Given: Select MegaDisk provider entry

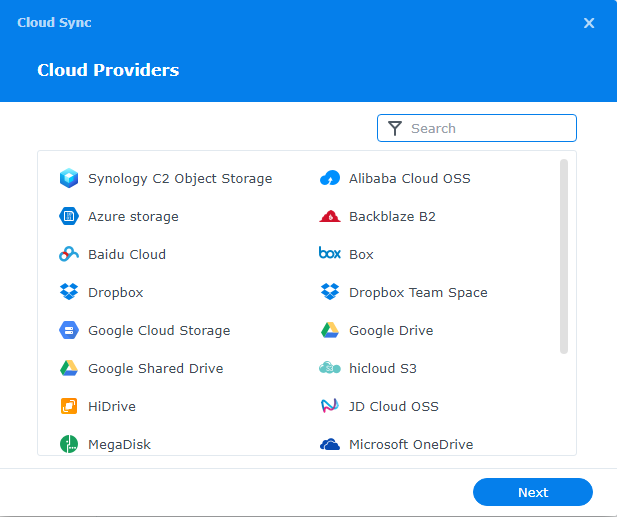Looking at the screenshot, I should click(x=119, y=445).
